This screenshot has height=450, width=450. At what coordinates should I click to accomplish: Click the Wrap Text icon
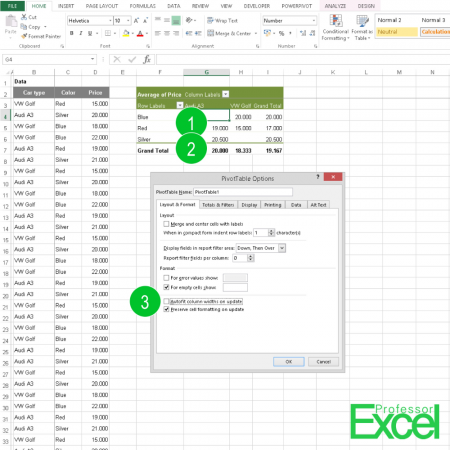tap(210, 21)
